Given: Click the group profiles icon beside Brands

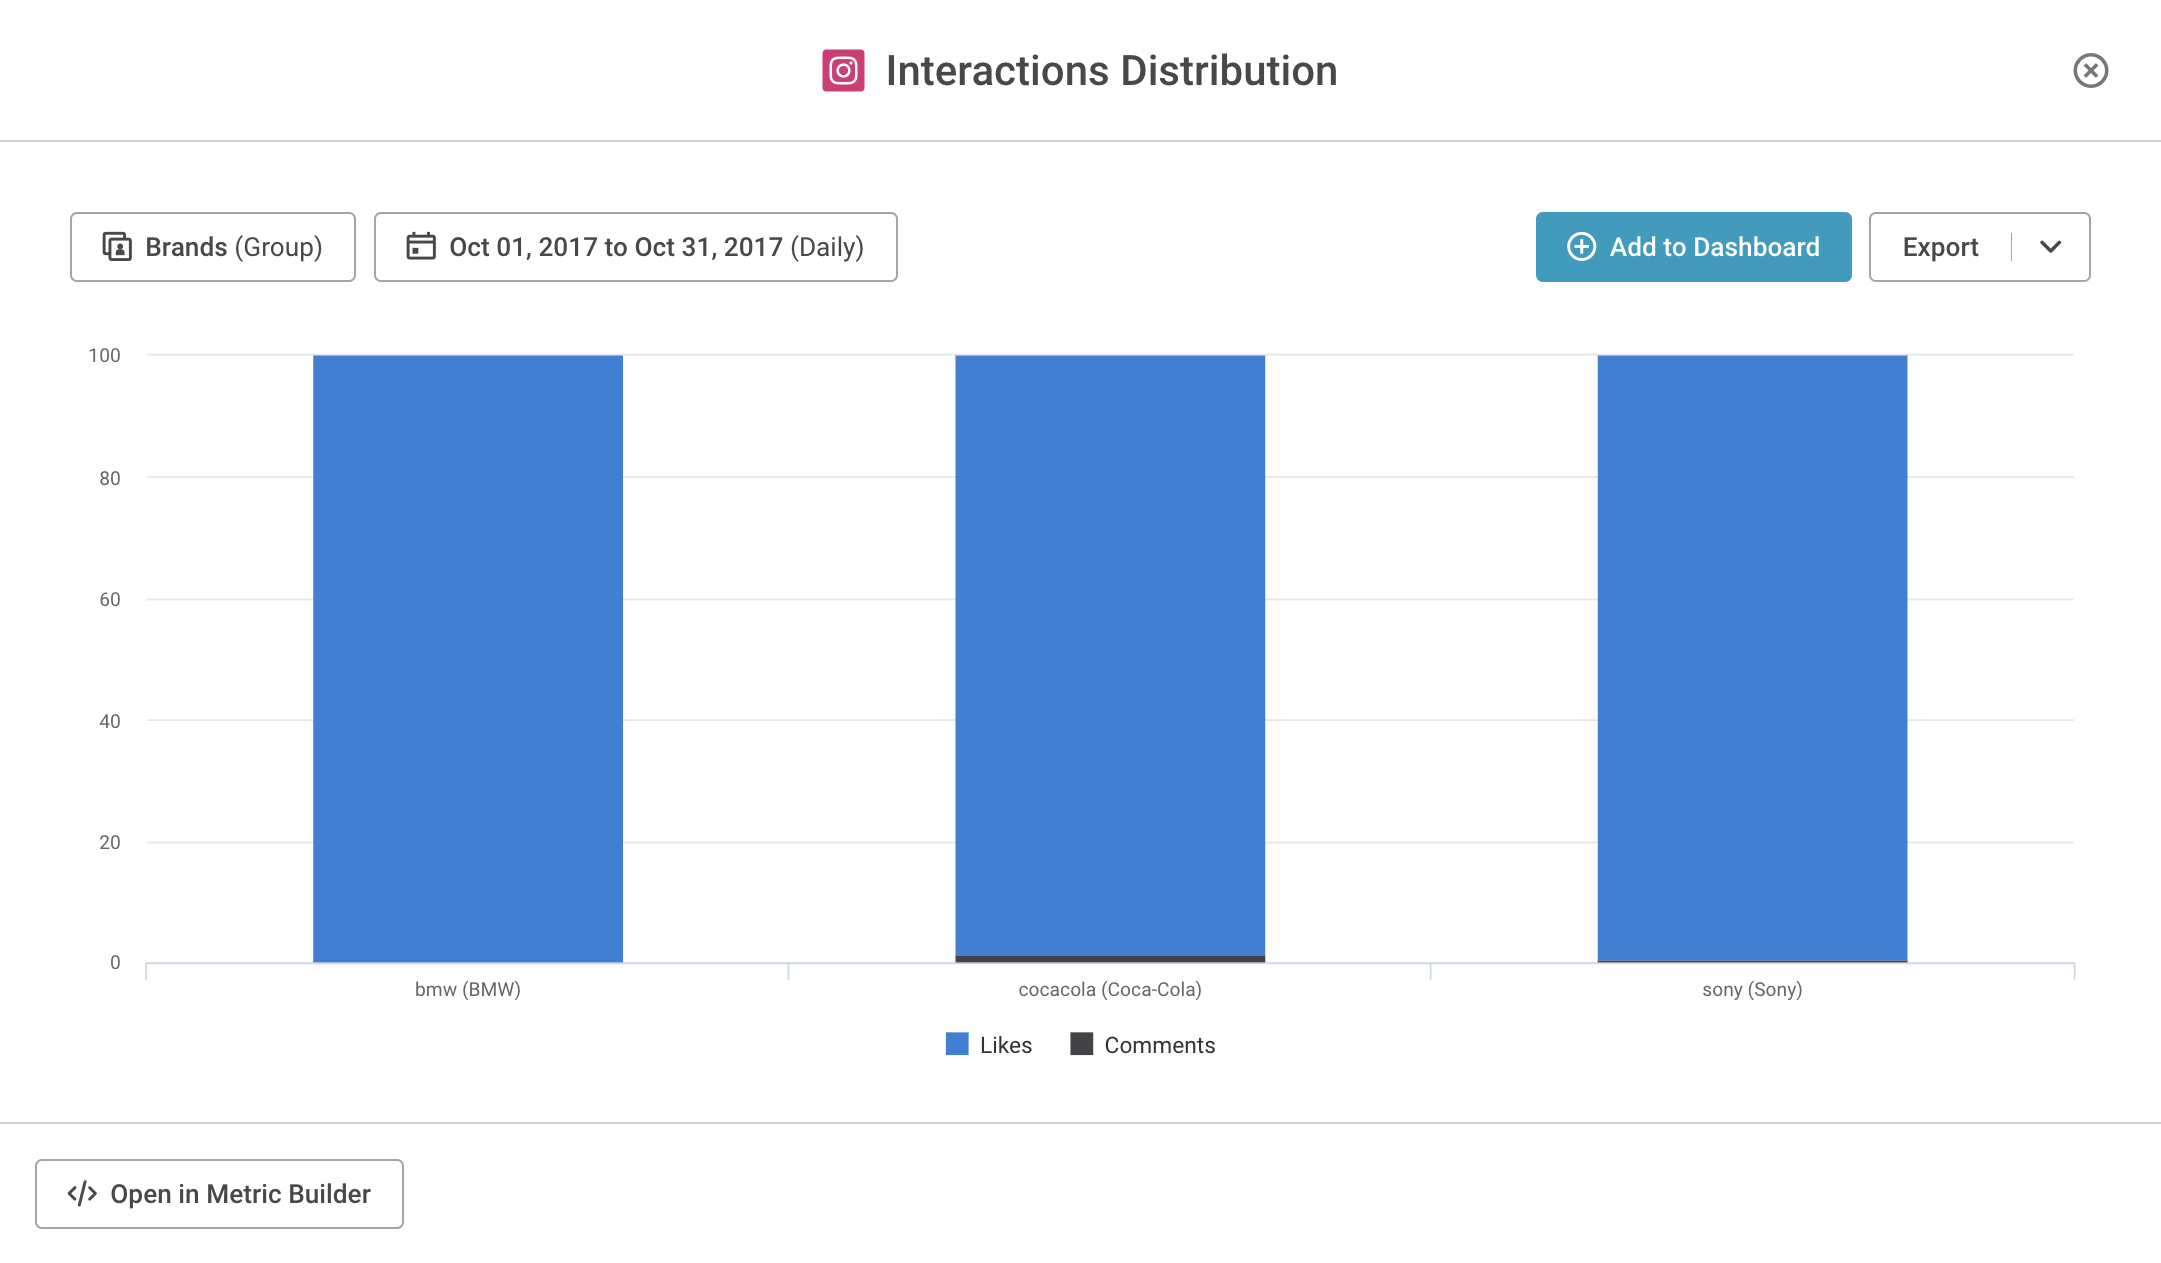Looking at the screenshot, I should [117, 246].
